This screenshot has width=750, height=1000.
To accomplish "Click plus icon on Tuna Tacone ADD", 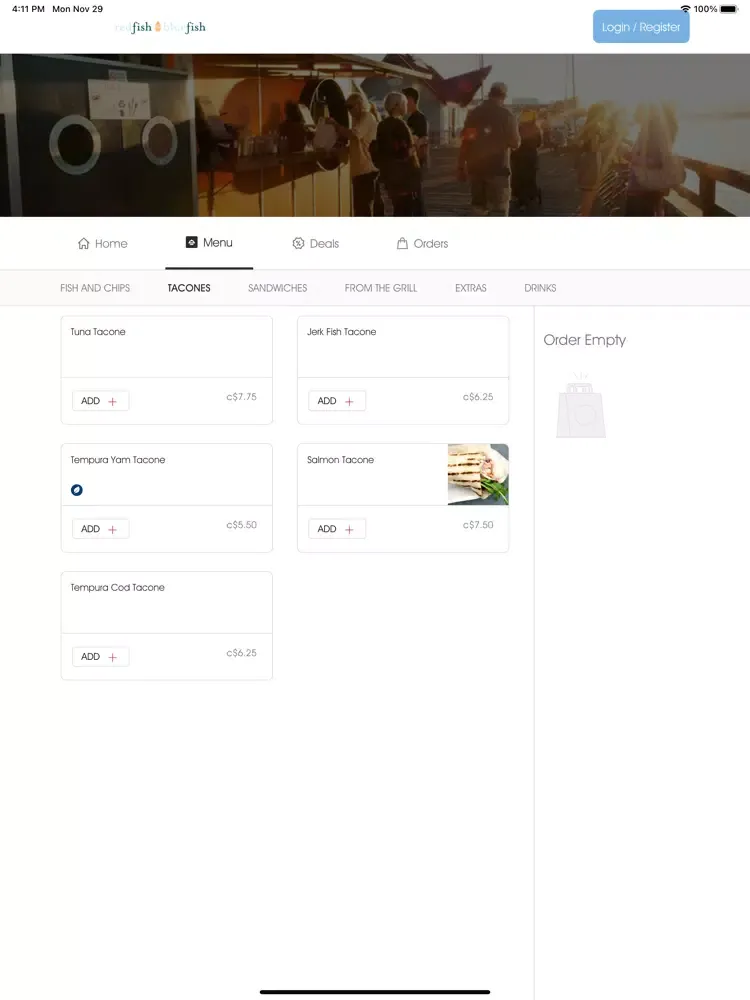I will pos(113,401).
